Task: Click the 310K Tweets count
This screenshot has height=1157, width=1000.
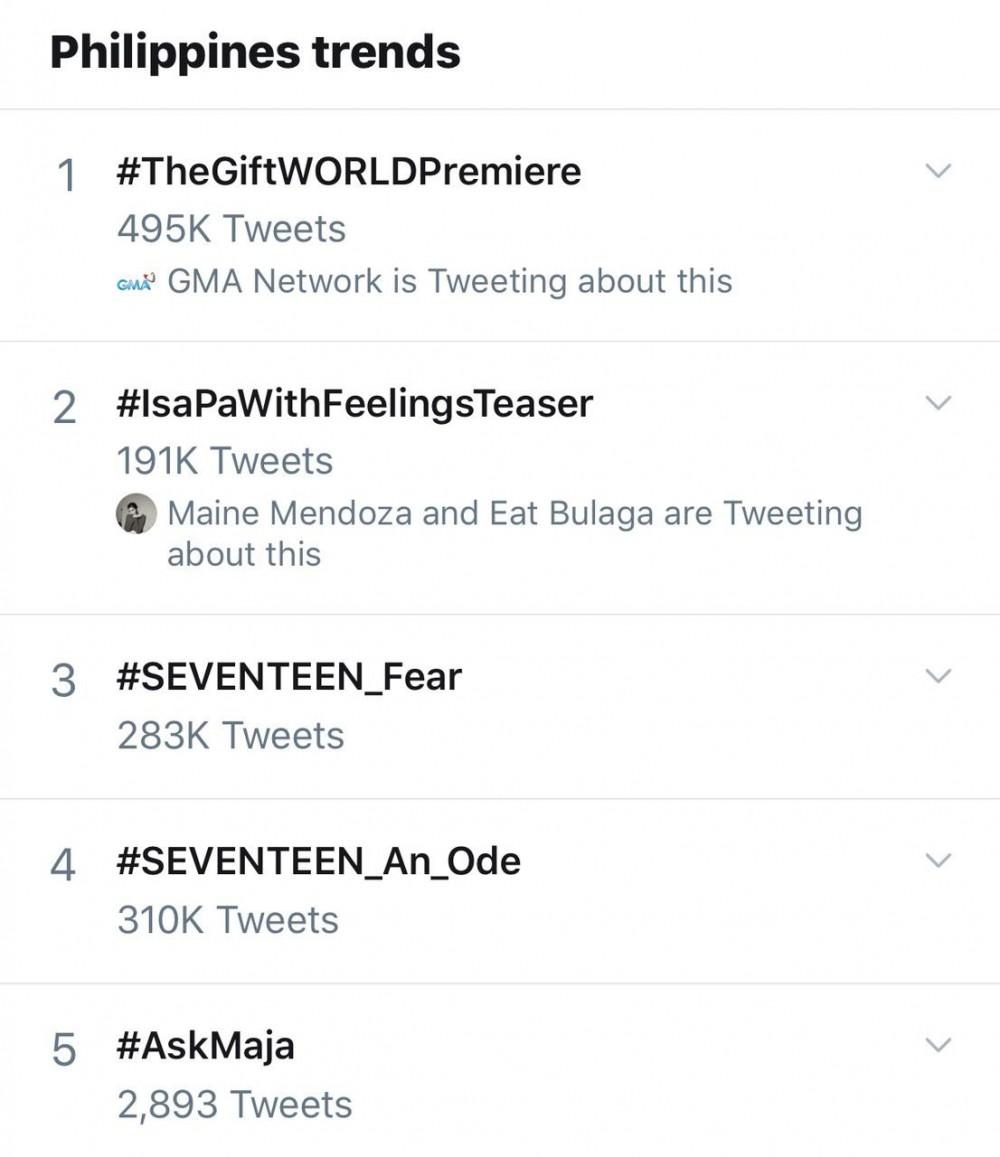Action: pos(227,920)
